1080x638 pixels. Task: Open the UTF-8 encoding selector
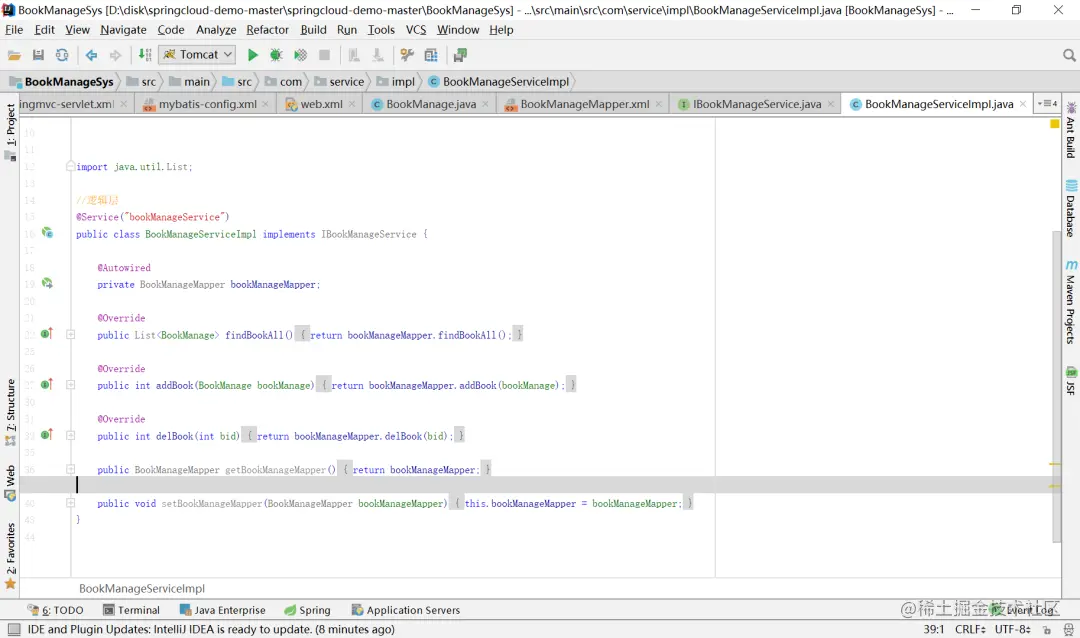point(1012,629)
